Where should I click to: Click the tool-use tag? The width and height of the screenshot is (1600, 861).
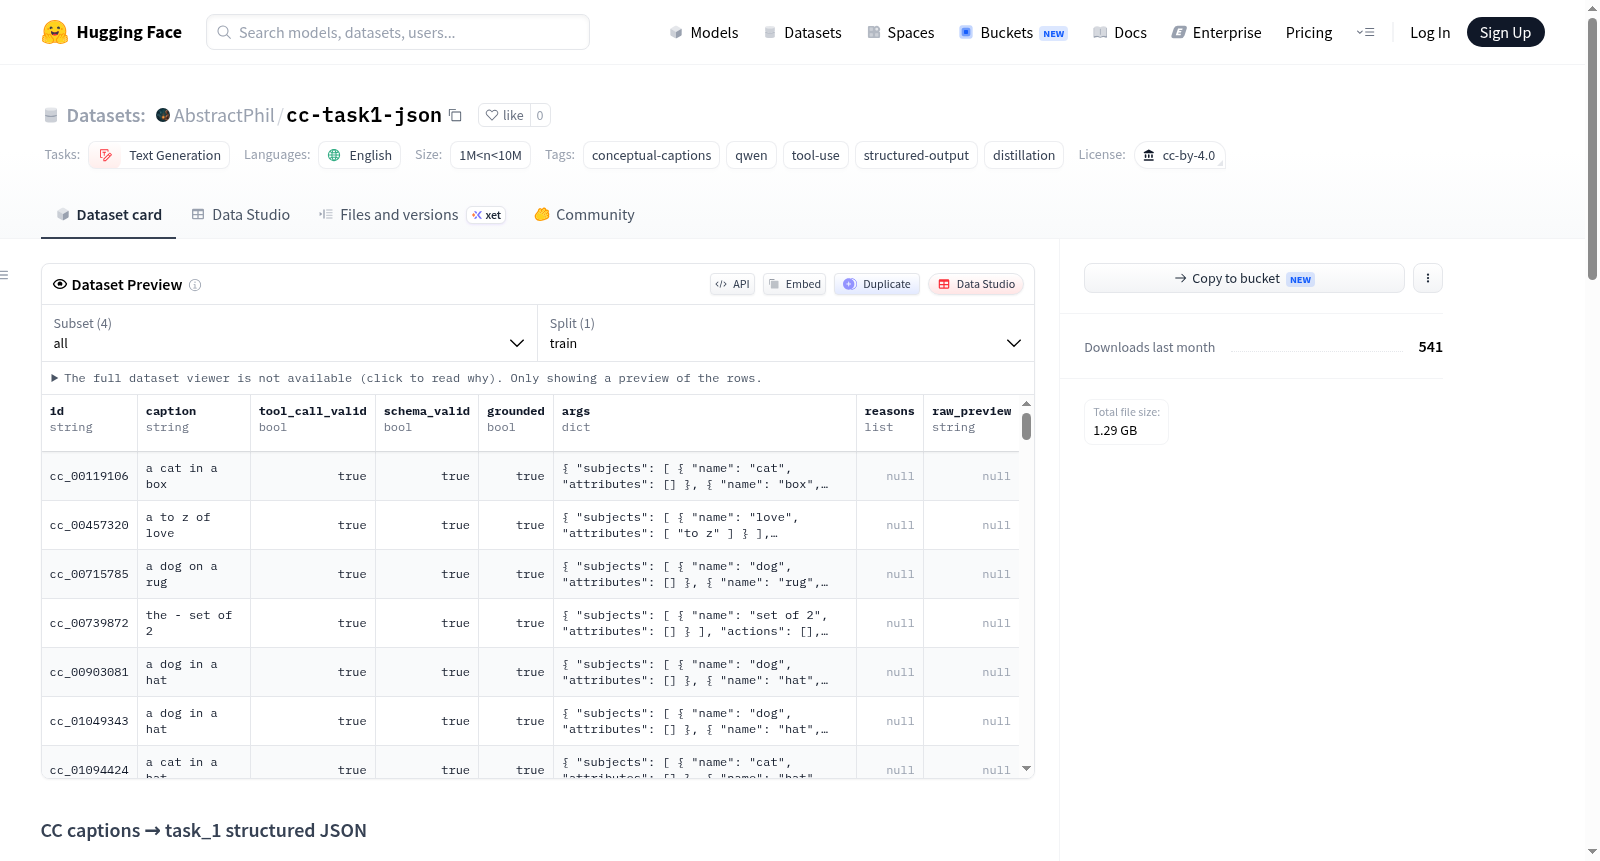(x=816, y=155)
